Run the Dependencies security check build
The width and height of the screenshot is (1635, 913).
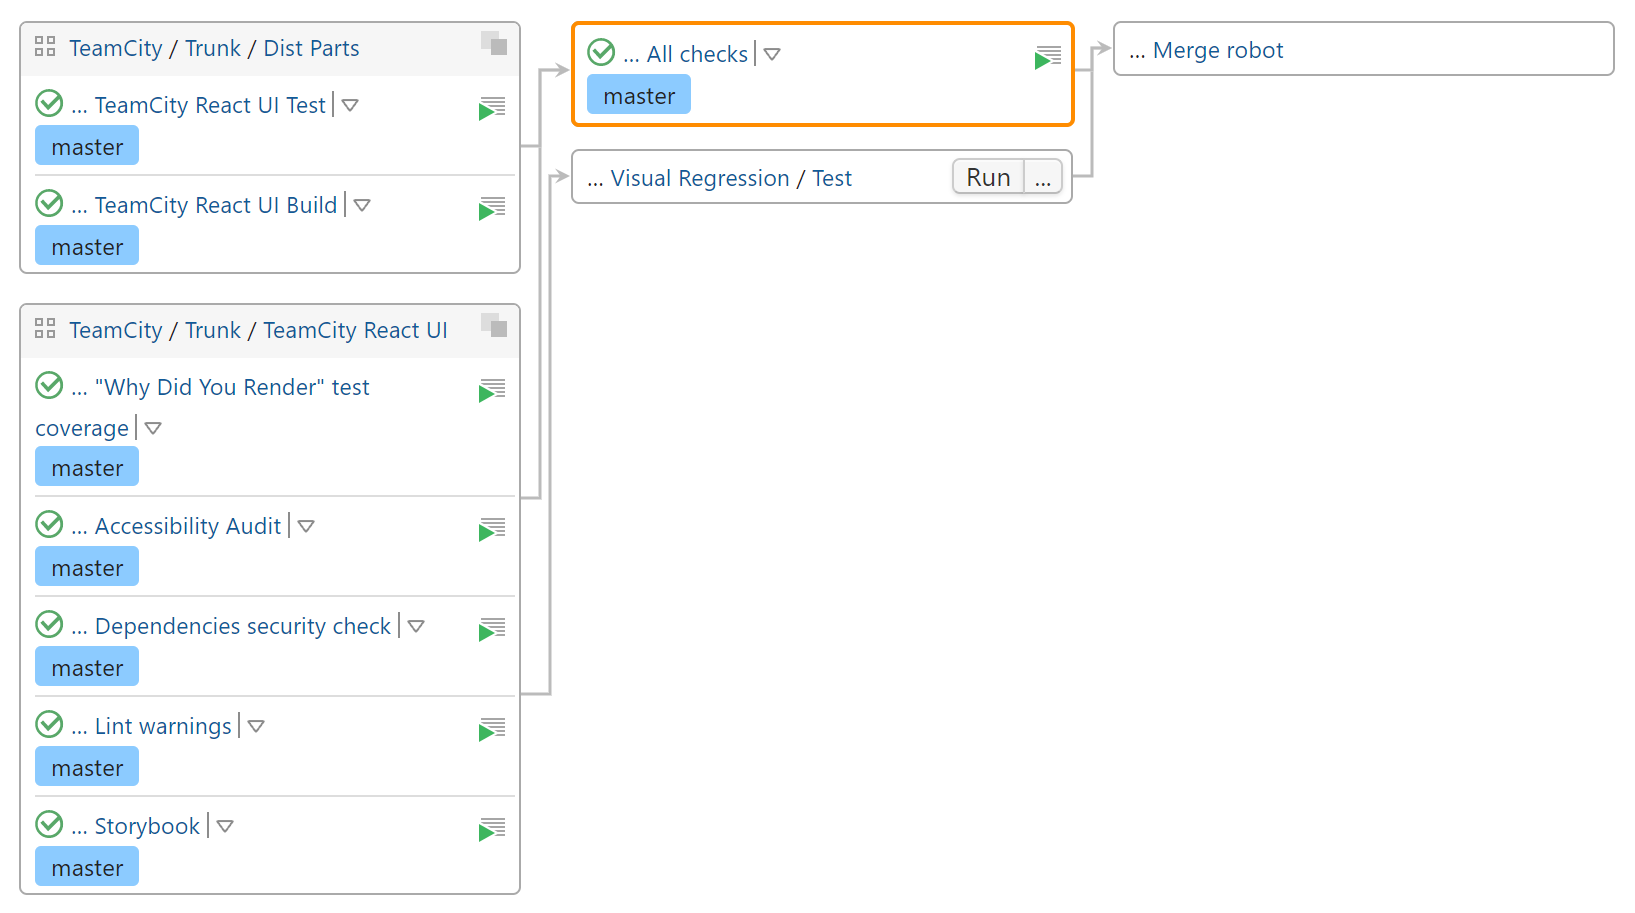click(x=492, y=628)
